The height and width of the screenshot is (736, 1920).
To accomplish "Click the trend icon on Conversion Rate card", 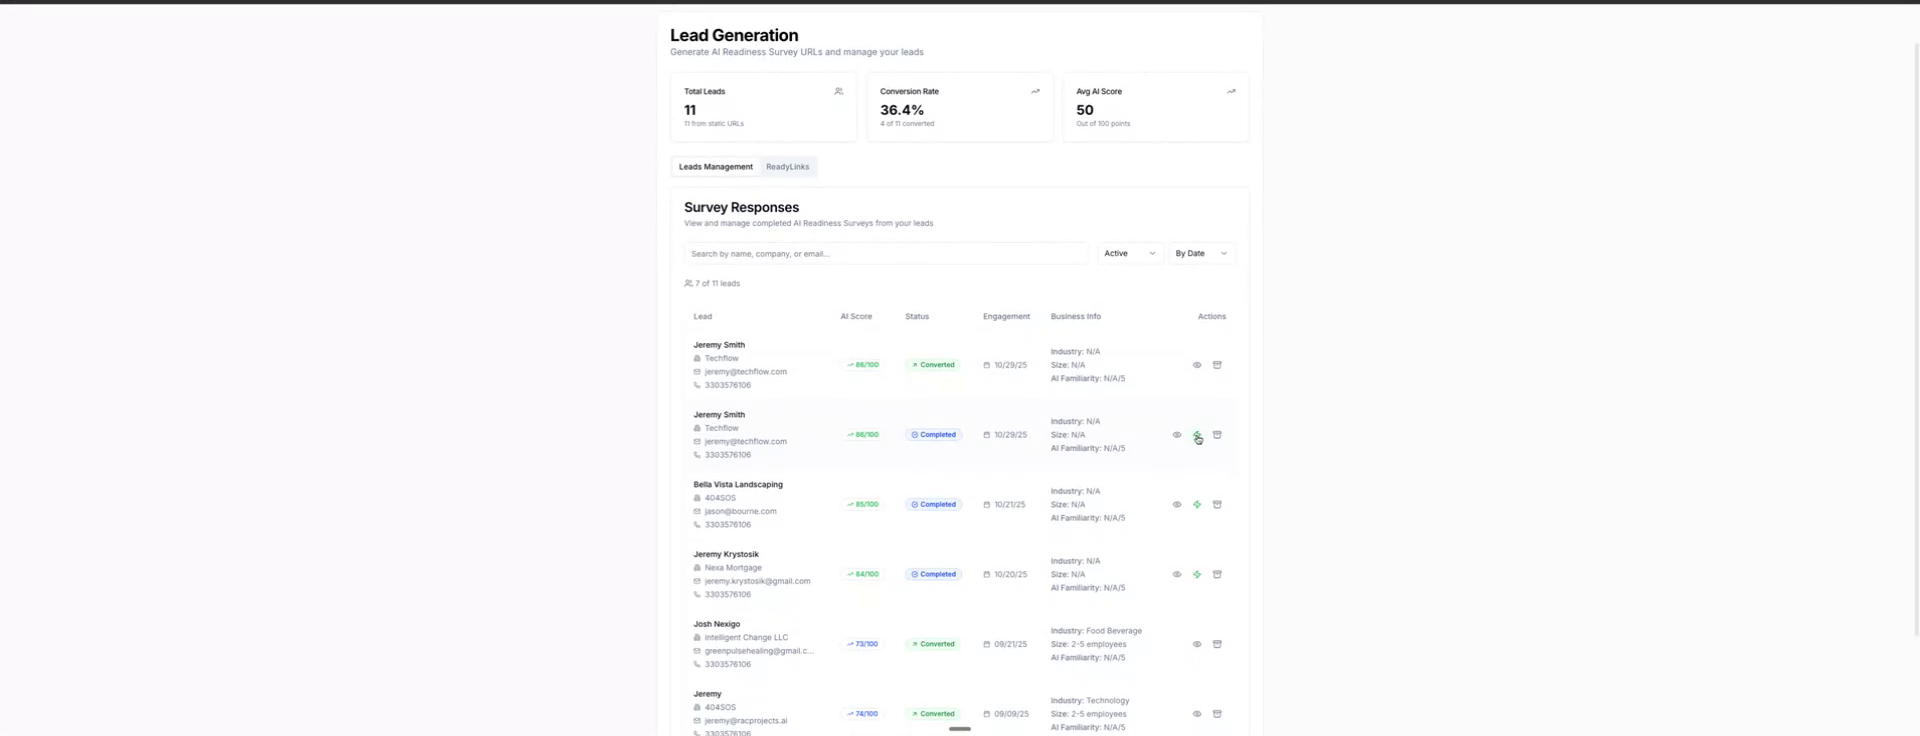I will coord(1035,91).
